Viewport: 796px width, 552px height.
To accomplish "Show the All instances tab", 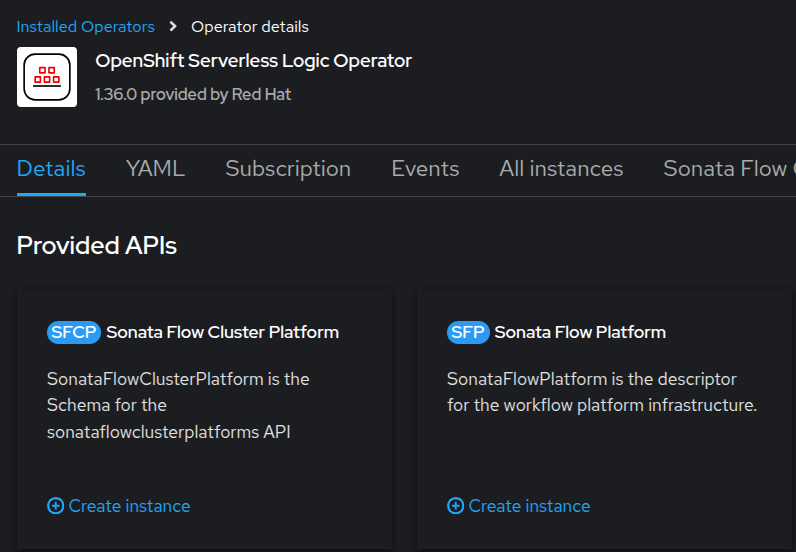I will pos(561,169).
